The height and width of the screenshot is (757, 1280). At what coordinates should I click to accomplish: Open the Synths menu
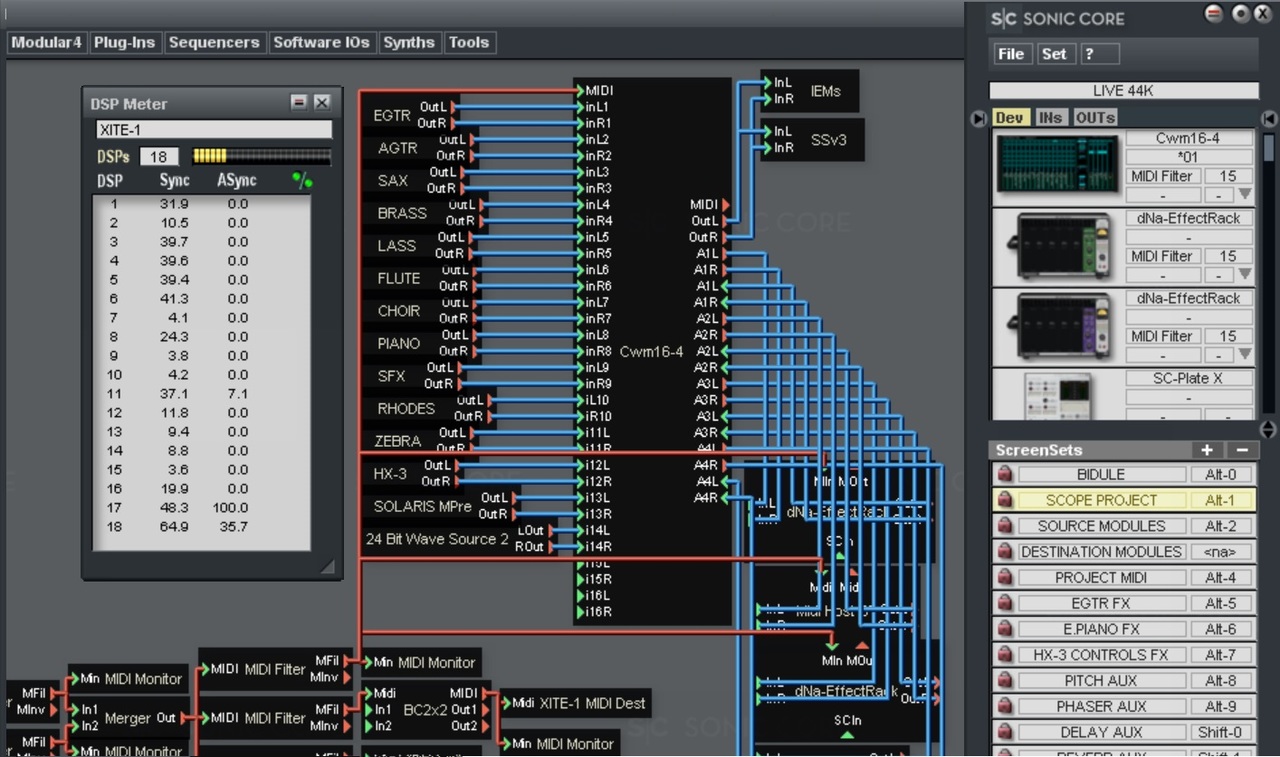pyautogui.click(x=409, y=42)
